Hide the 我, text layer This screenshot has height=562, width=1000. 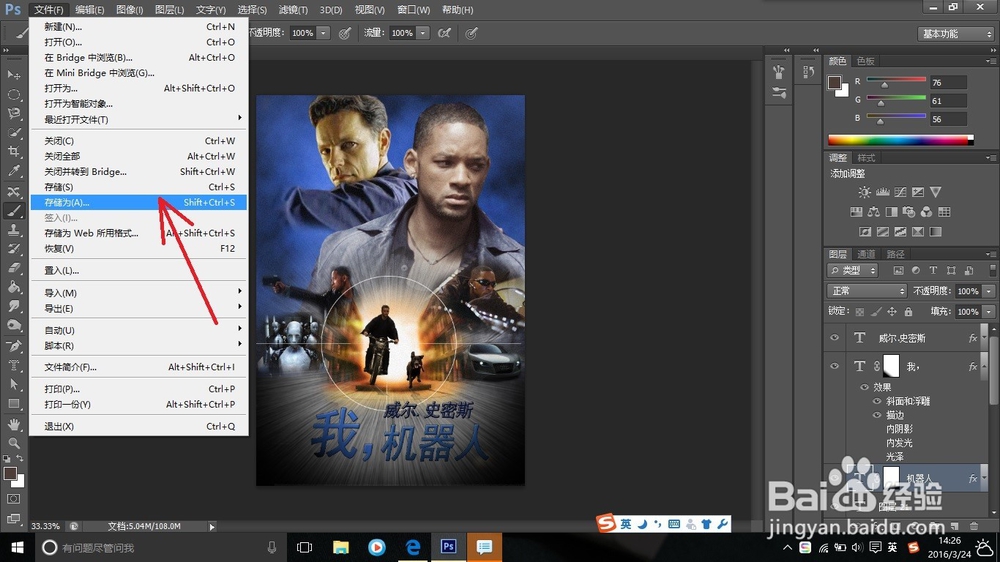point(834,366)
